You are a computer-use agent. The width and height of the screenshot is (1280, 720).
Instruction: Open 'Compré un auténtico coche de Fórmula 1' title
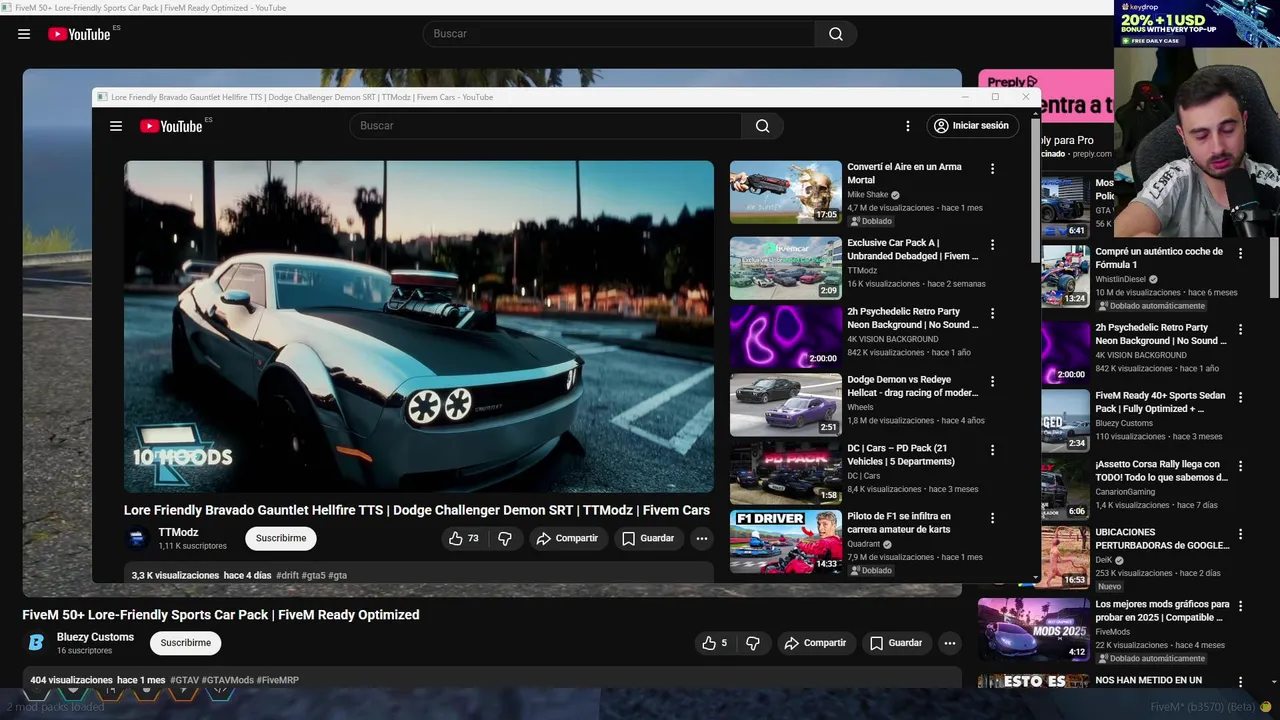pyautogui.click(x=1159, y=258)
